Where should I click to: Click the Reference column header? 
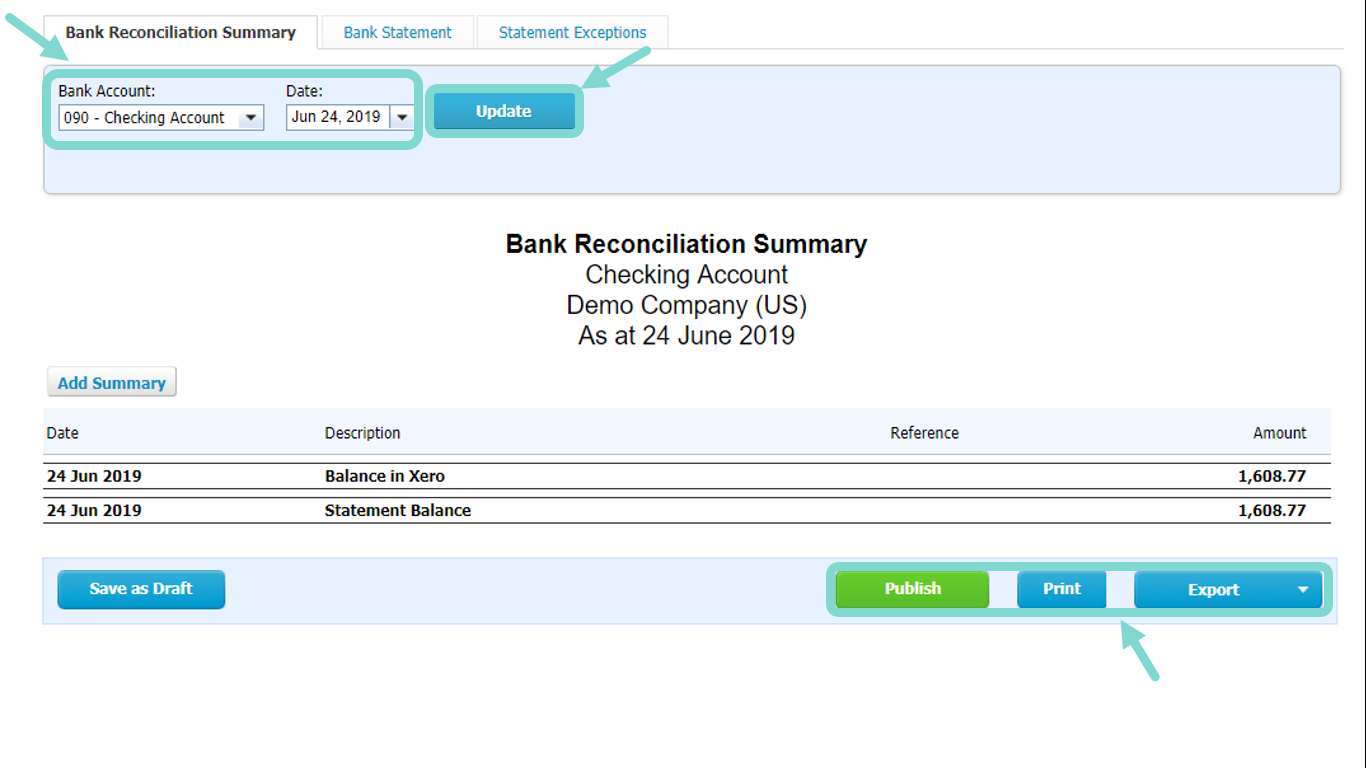[924, 433]
